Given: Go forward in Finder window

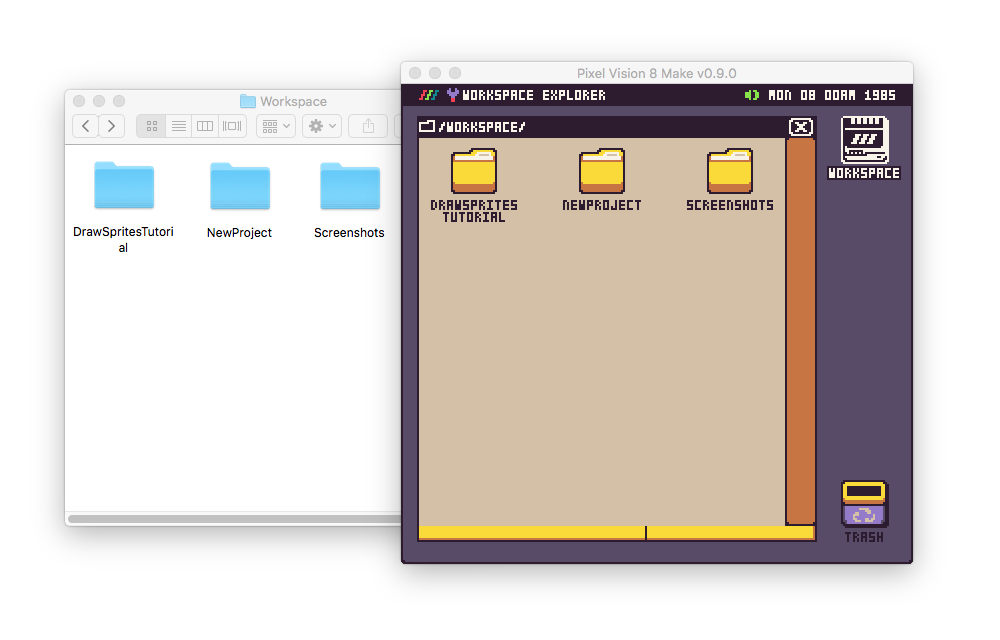Looking at the screenshot, I should click(x=112, y=126).
